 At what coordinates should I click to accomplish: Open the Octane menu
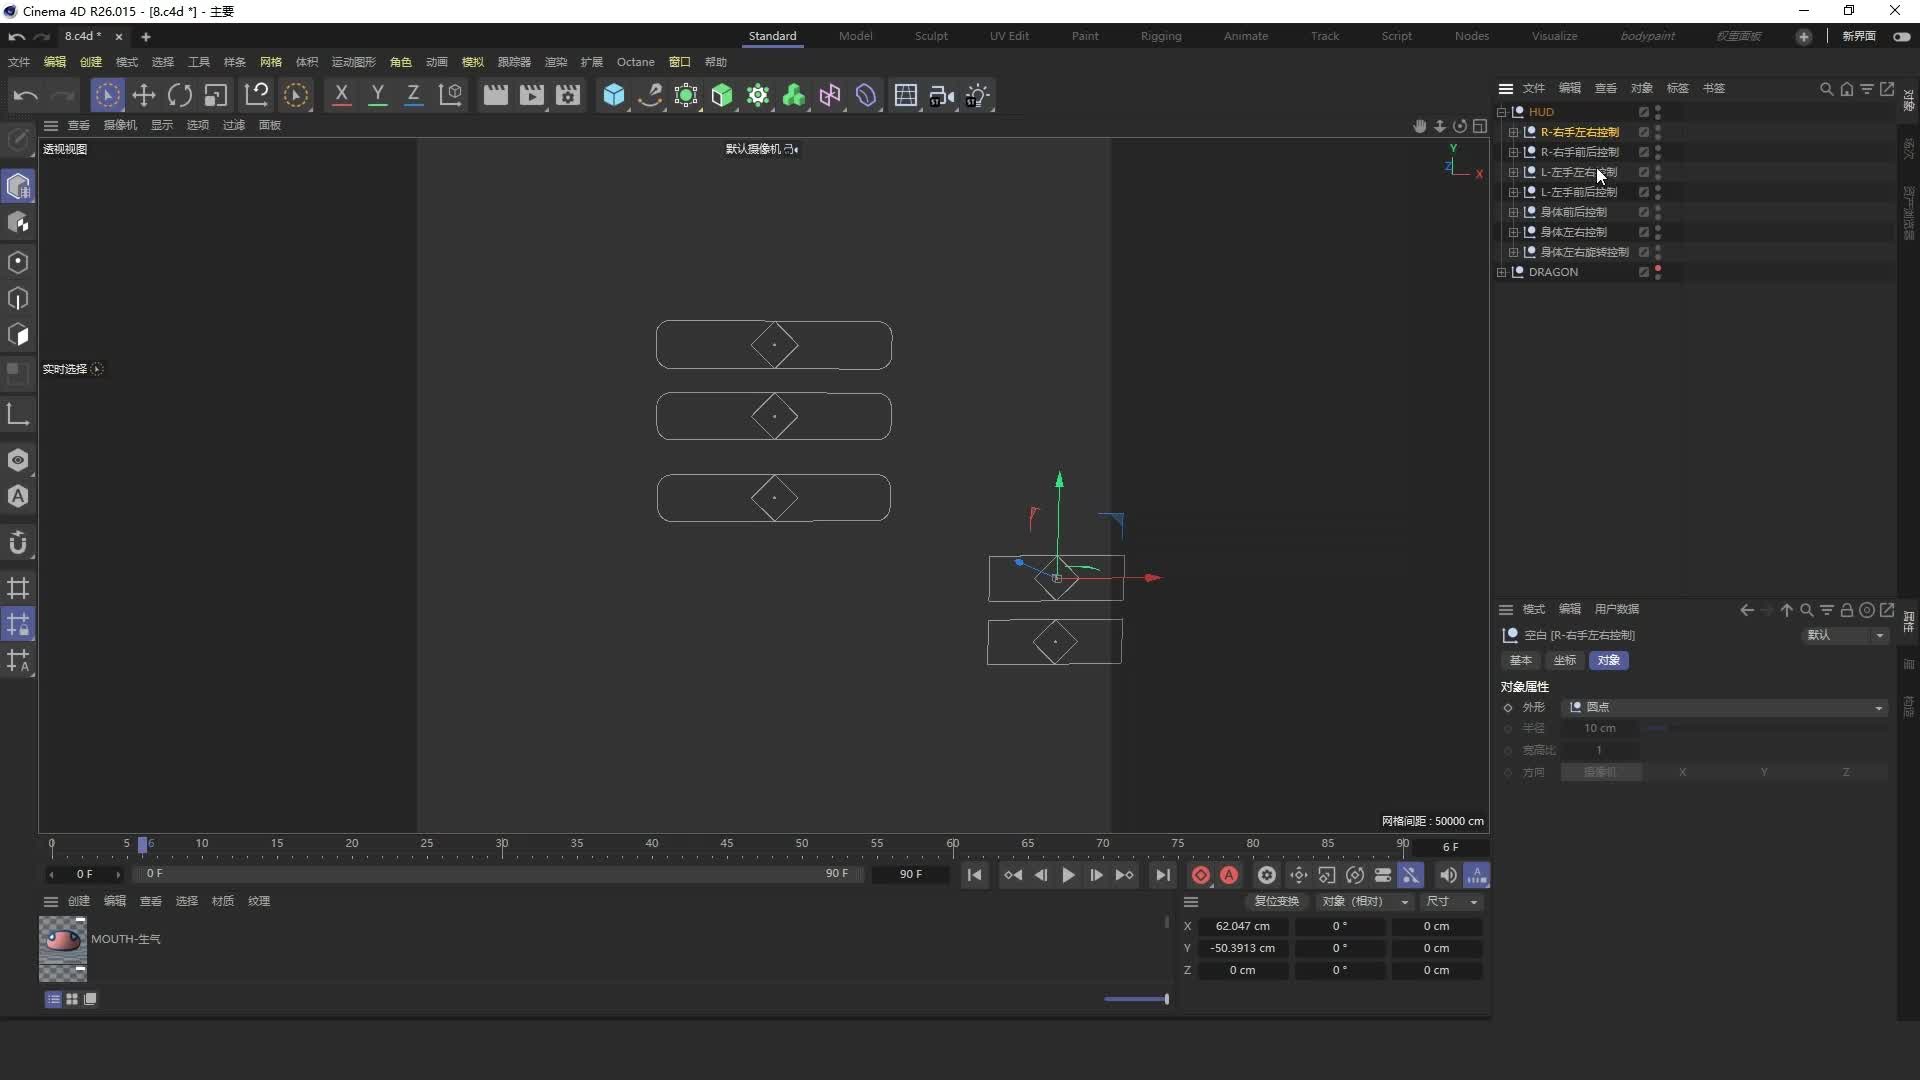pos(636,62)
